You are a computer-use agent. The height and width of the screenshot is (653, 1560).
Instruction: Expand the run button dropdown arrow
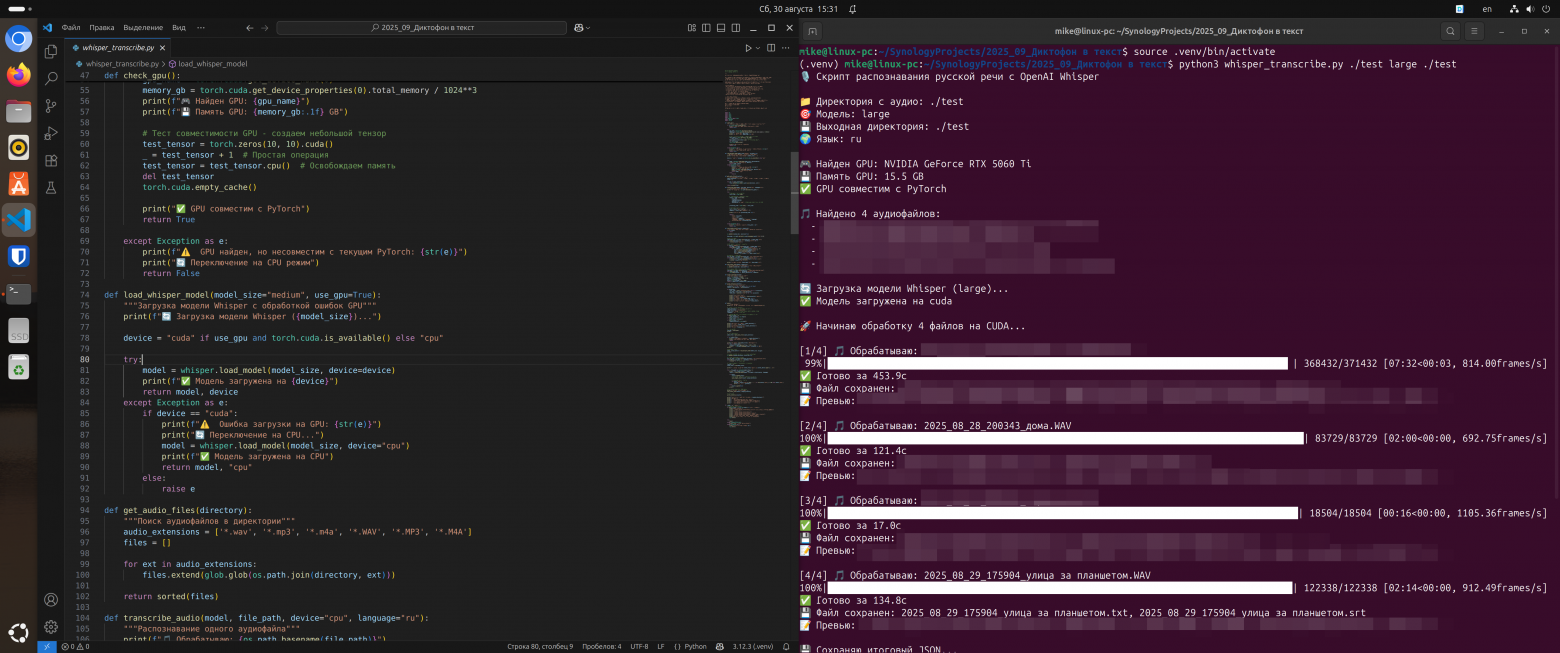(x=757, y=47)
